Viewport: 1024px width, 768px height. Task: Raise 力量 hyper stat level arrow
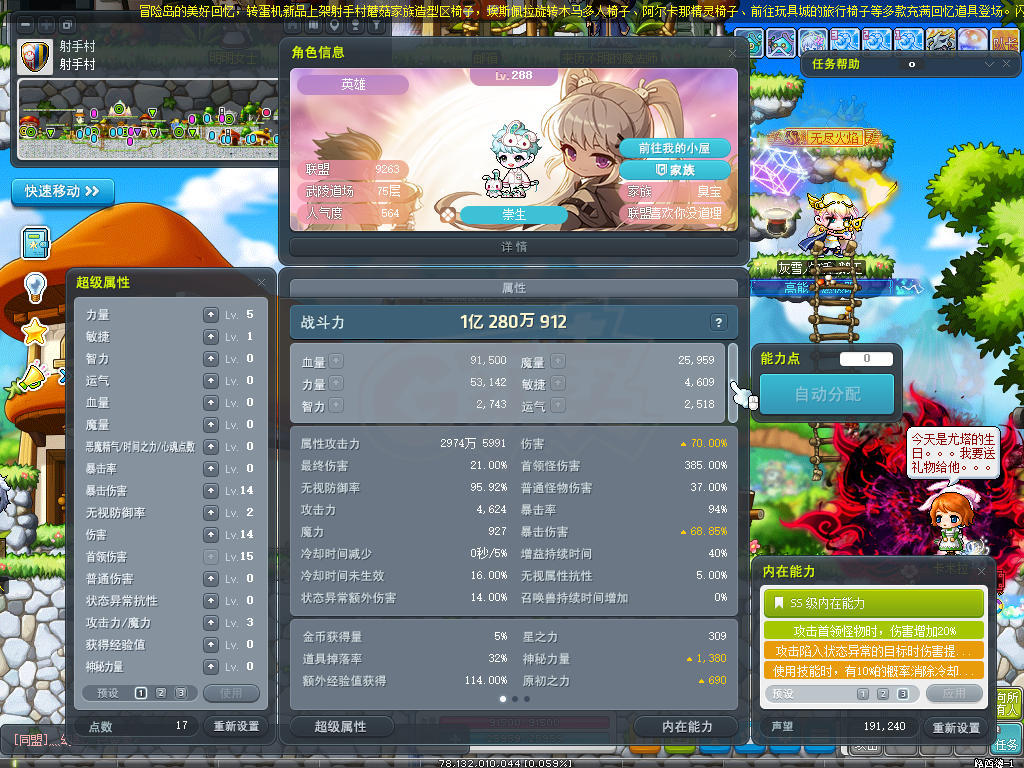(210, 315)
